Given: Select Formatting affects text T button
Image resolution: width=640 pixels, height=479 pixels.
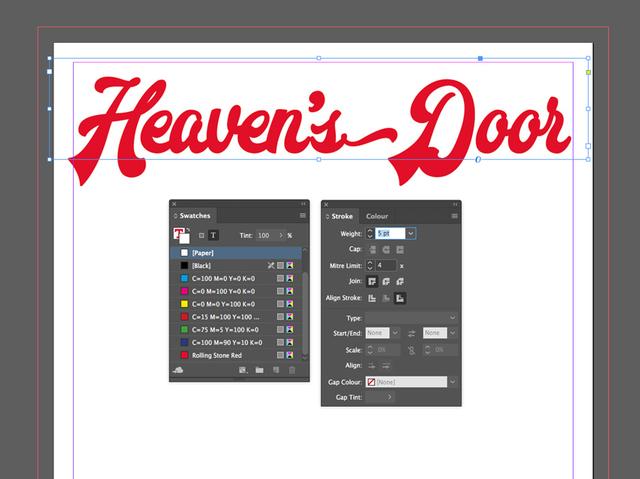Looking at the screenshot, I should coord(213,235).
